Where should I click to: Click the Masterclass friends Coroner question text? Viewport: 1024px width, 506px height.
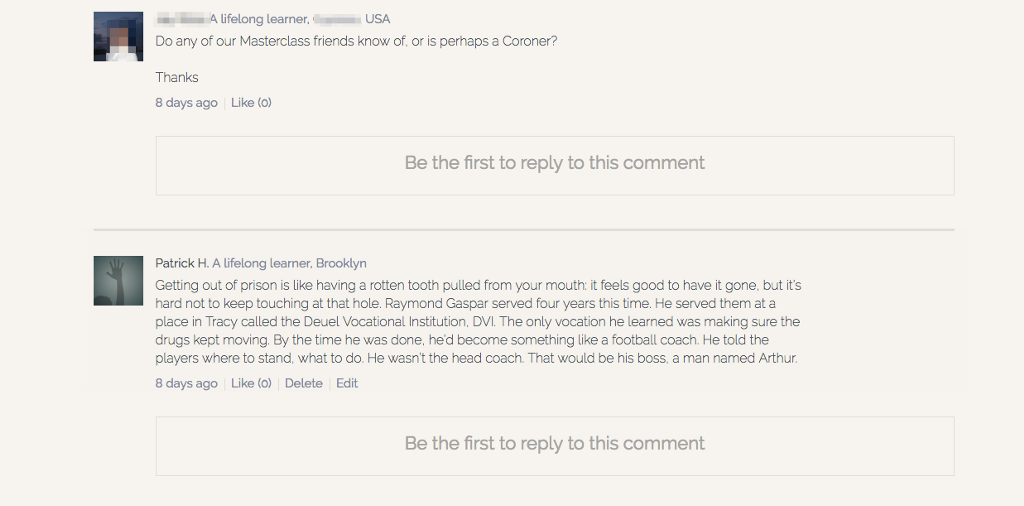356,42
